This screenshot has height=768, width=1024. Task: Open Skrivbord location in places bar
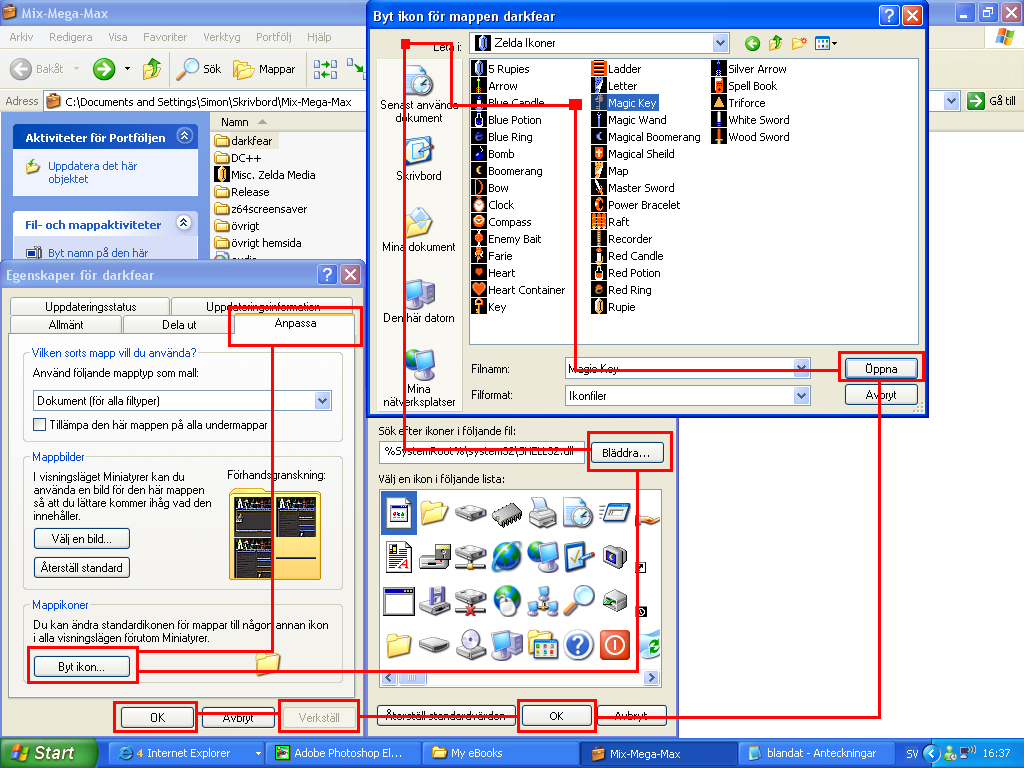pos(419,159)
